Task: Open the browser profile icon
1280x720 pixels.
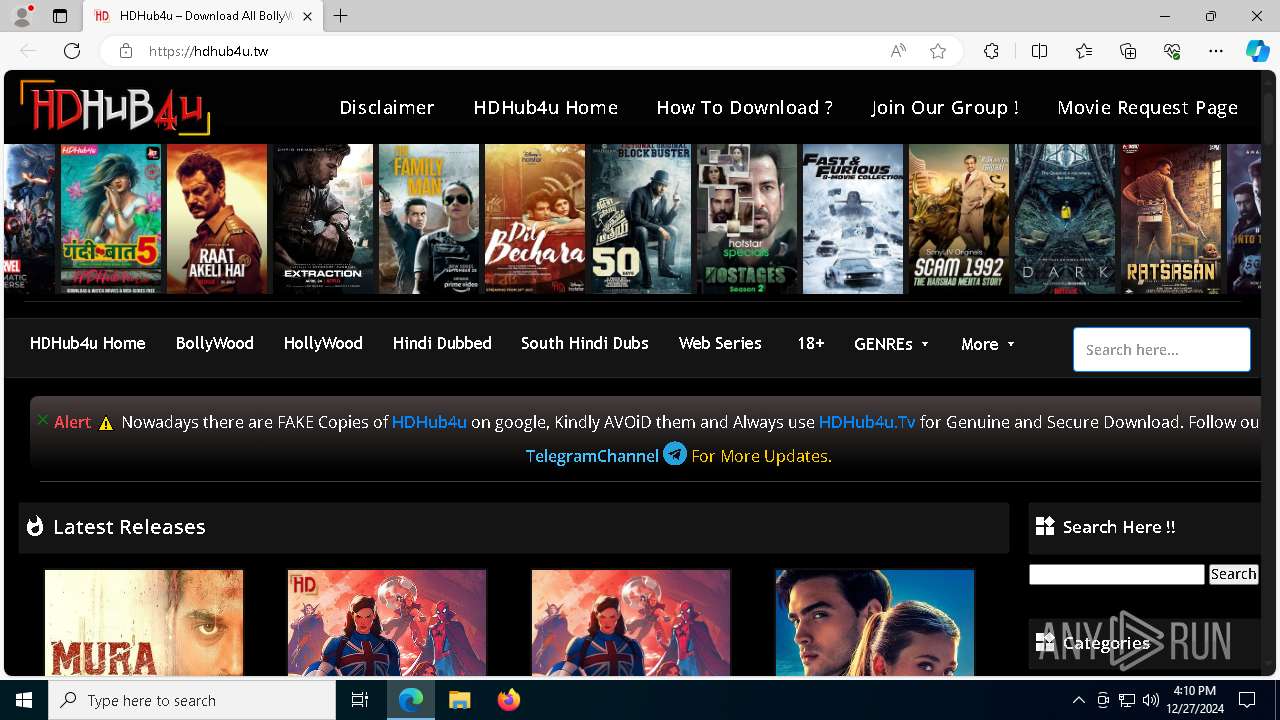Action: pyautogui.click(x=21, y=16)
